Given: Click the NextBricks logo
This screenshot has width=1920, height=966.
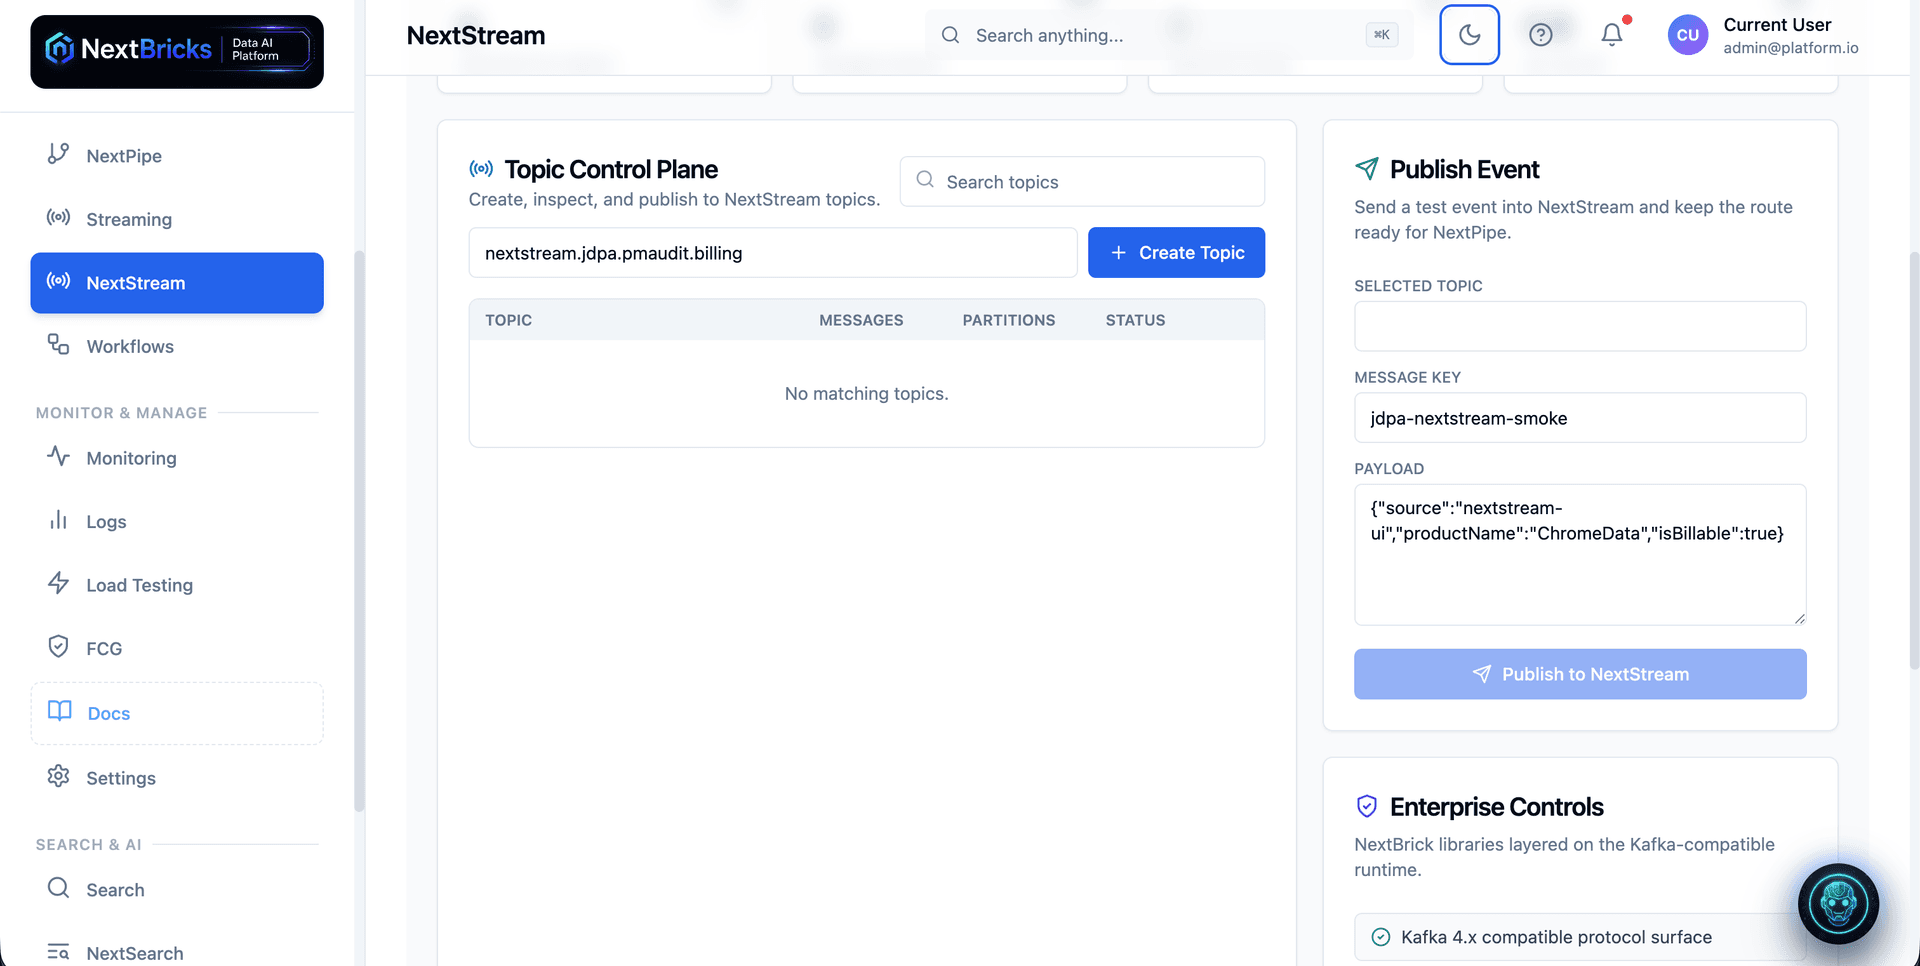Looking at the screenshot, I should 177,52.
